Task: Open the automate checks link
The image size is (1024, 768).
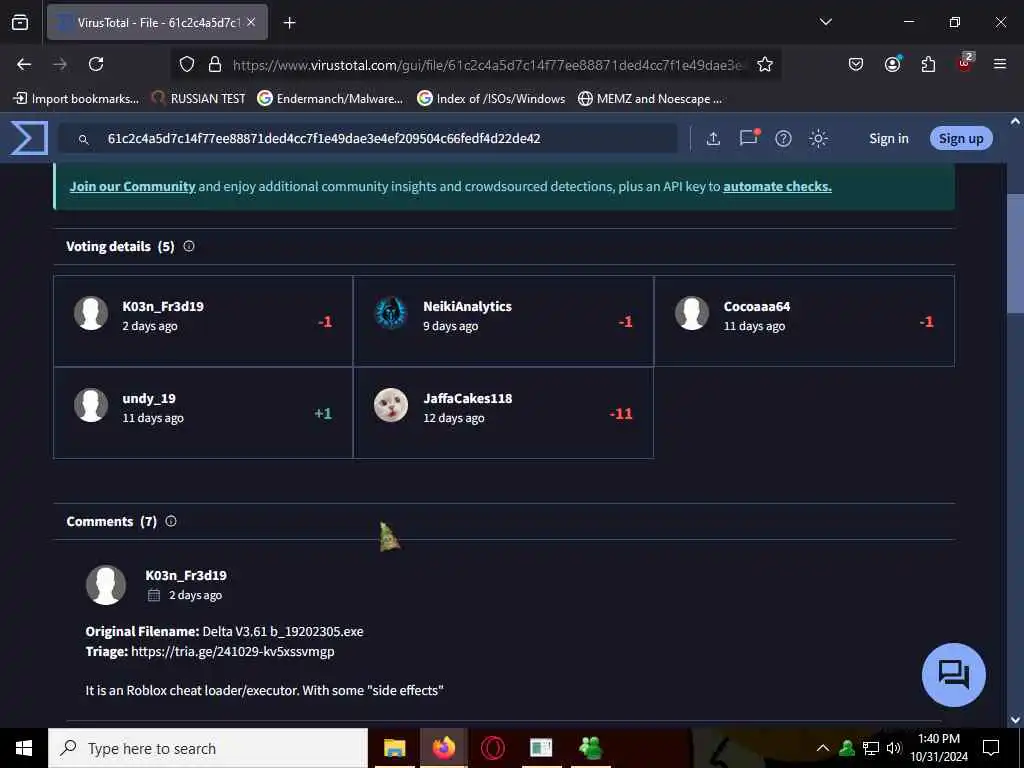Action: [777, 186]
